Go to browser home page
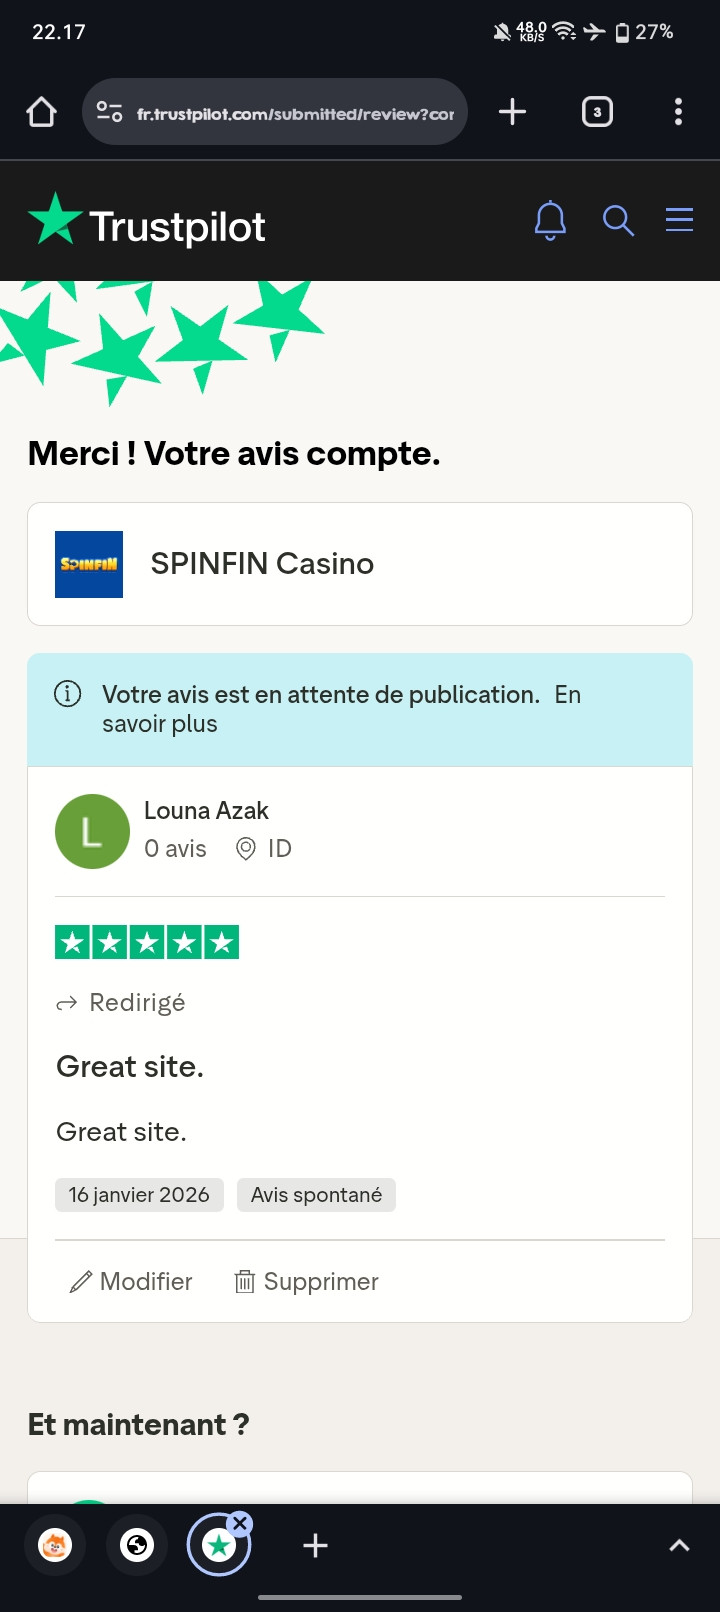Image resolution: width=720 pixels, height=1612 pixels. pyautogui.click(x=42, y=112)
